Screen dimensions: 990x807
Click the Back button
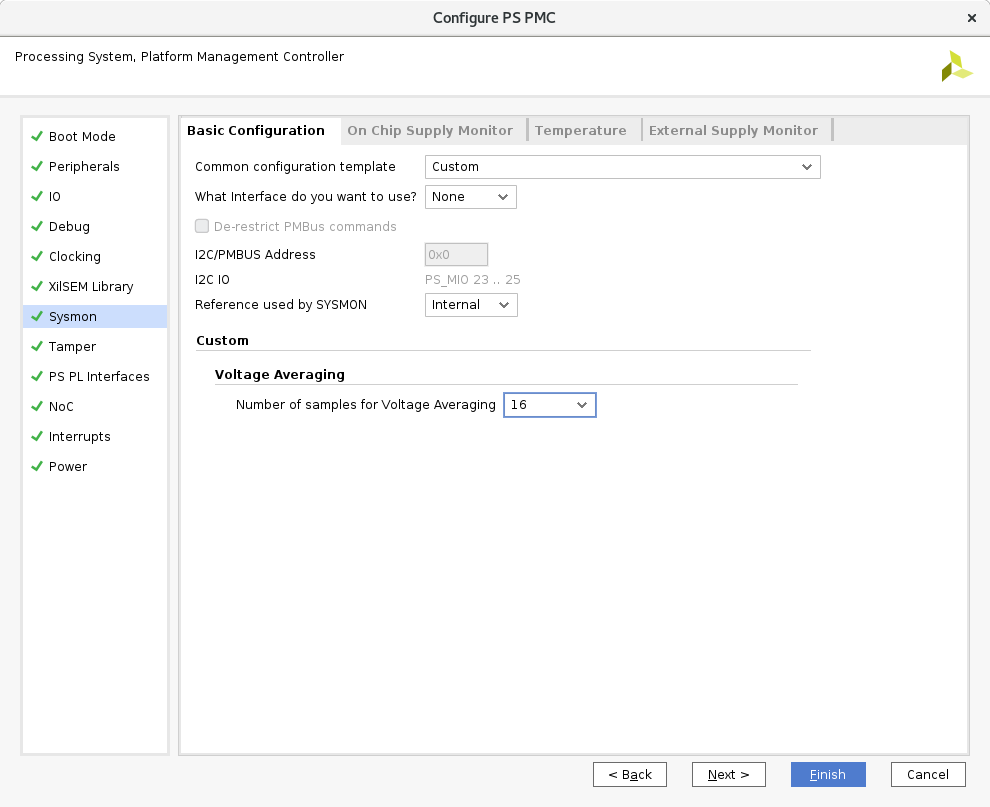pyautogui.click(x=630, y=775)
